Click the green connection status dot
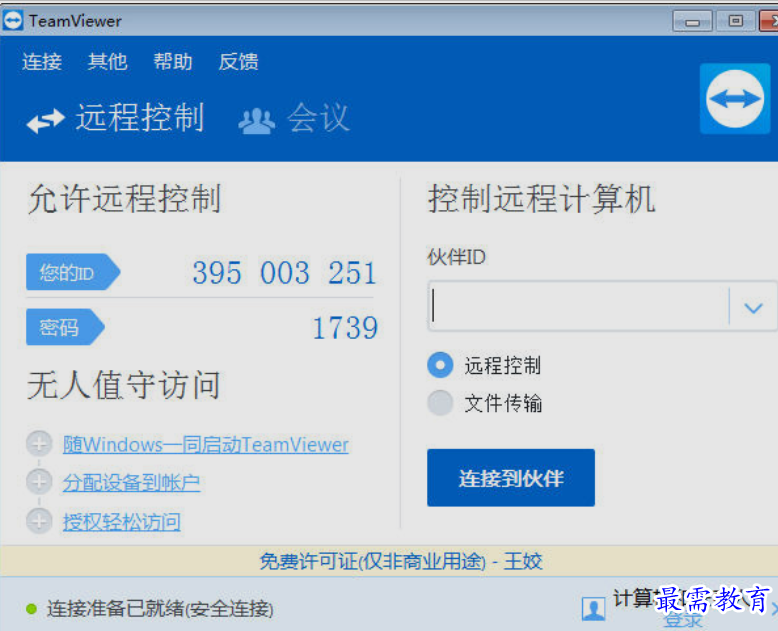 (31, 609)
